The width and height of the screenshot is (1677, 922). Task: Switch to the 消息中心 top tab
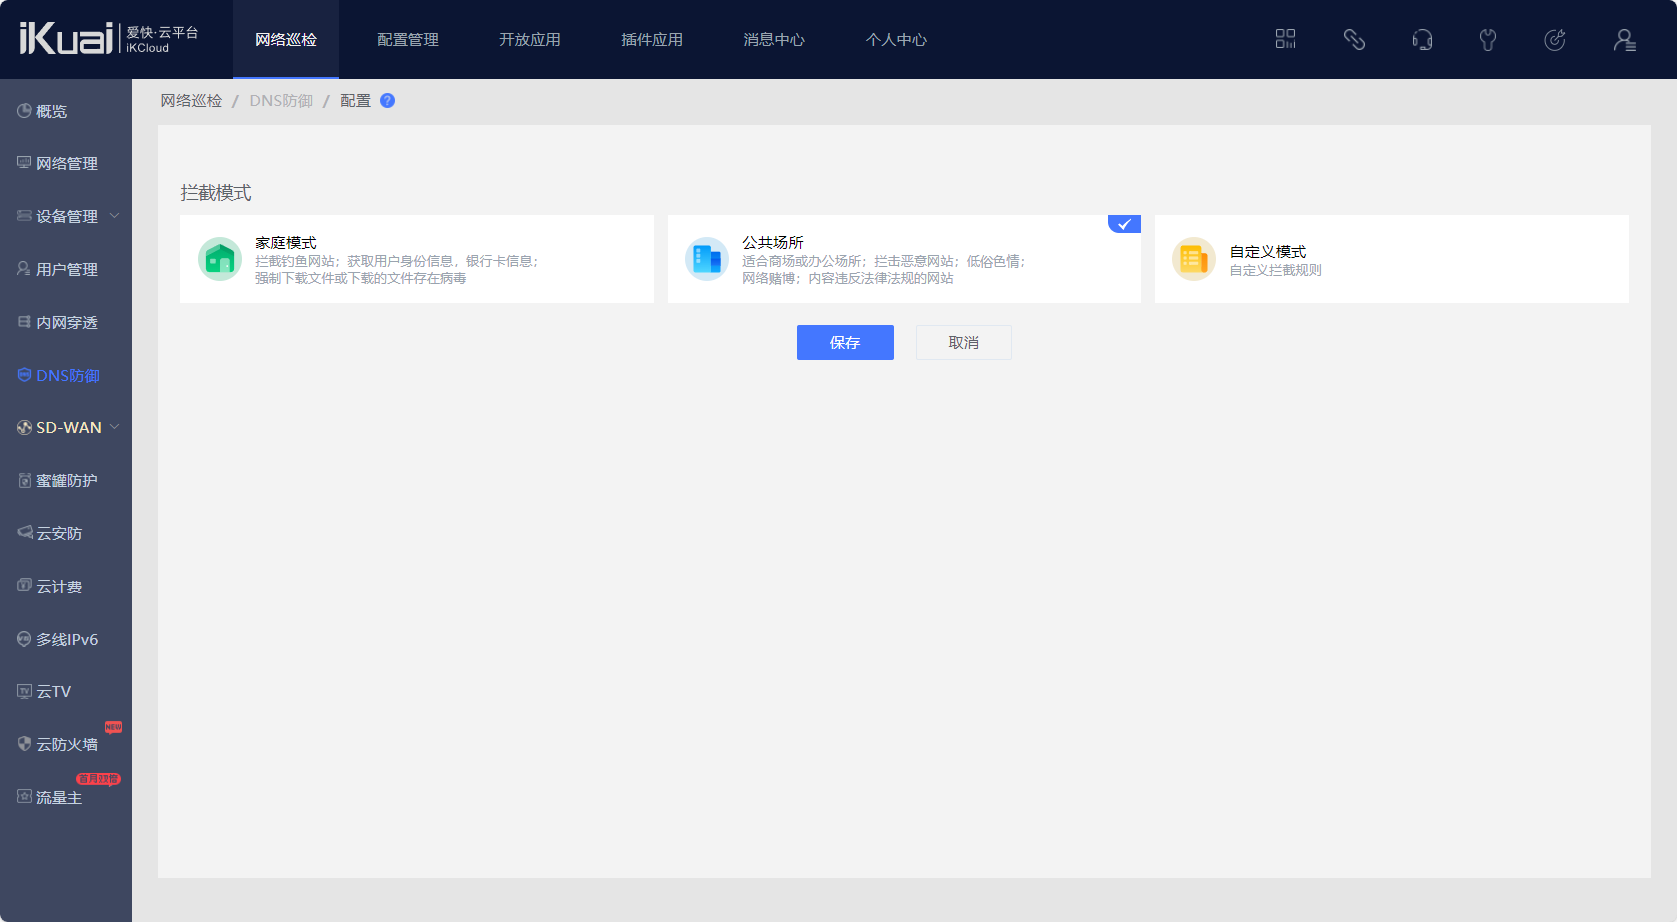(x=774, y=39)
